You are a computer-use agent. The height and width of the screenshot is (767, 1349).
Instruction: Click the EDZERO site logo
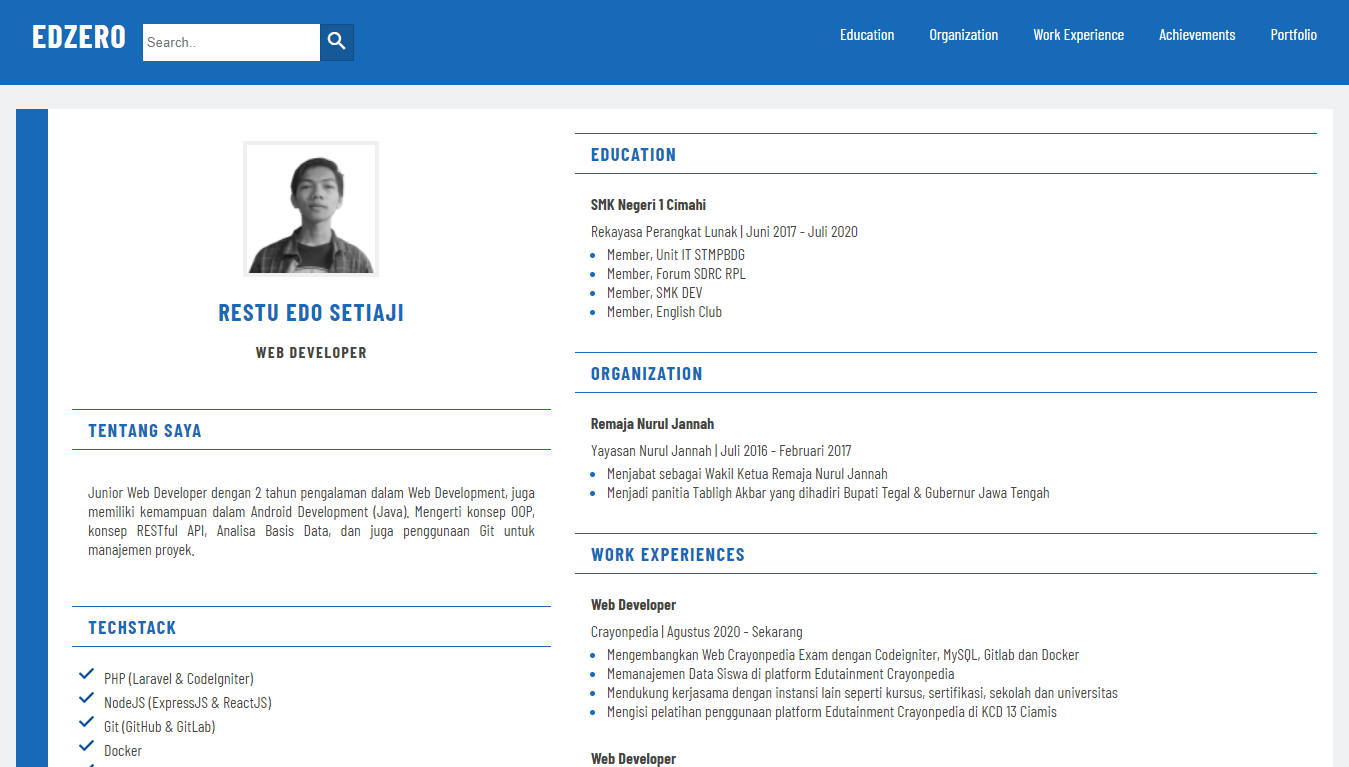tap(78, 36)
